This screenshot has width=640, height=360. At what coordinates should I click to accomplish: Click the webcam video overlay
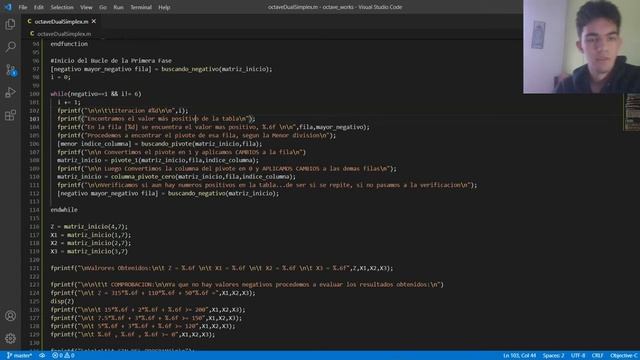(x=581, y=47)
